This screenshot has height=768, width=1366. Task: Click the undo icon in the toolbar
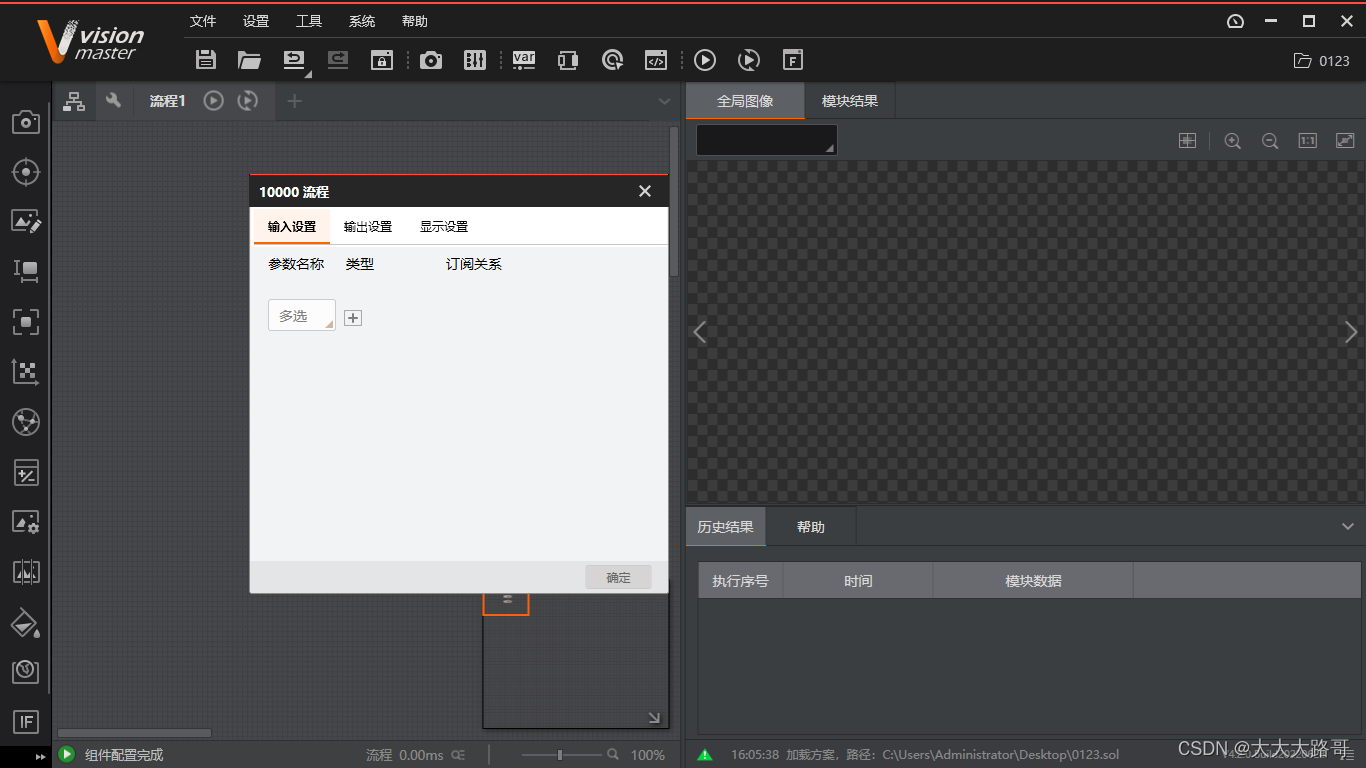294,60
